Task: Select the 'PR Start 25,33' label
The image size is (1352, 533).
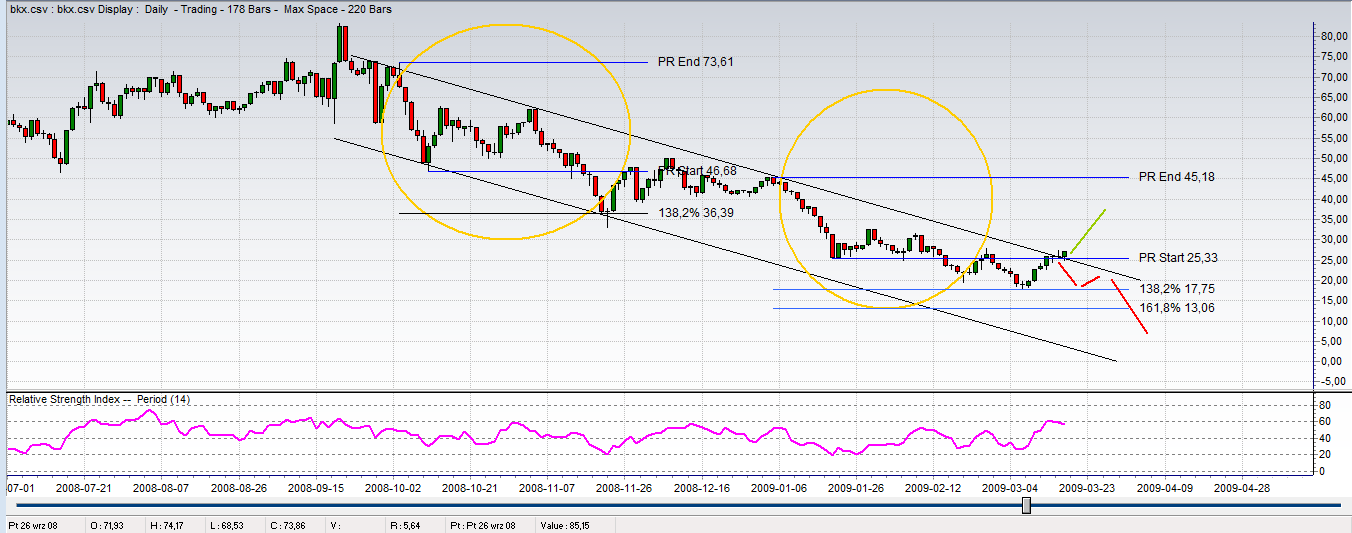Action: 1178,258
